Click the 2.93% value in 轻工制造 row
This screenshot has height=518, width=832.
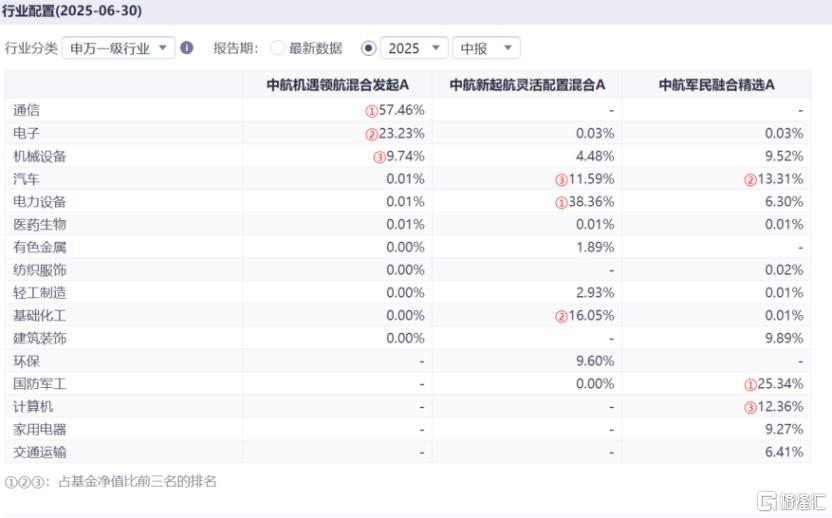[x=595, y=293]
